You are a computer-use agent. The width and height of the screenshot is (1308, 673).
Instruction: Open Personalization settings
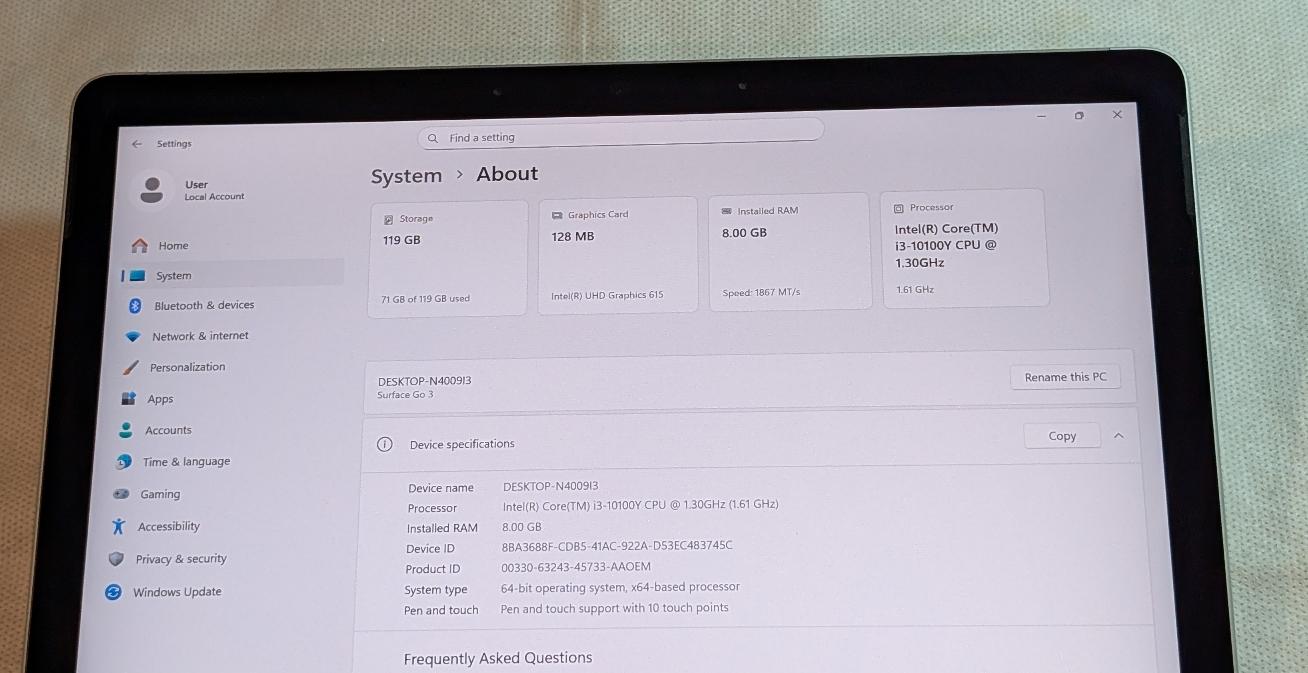click(187, 368)
